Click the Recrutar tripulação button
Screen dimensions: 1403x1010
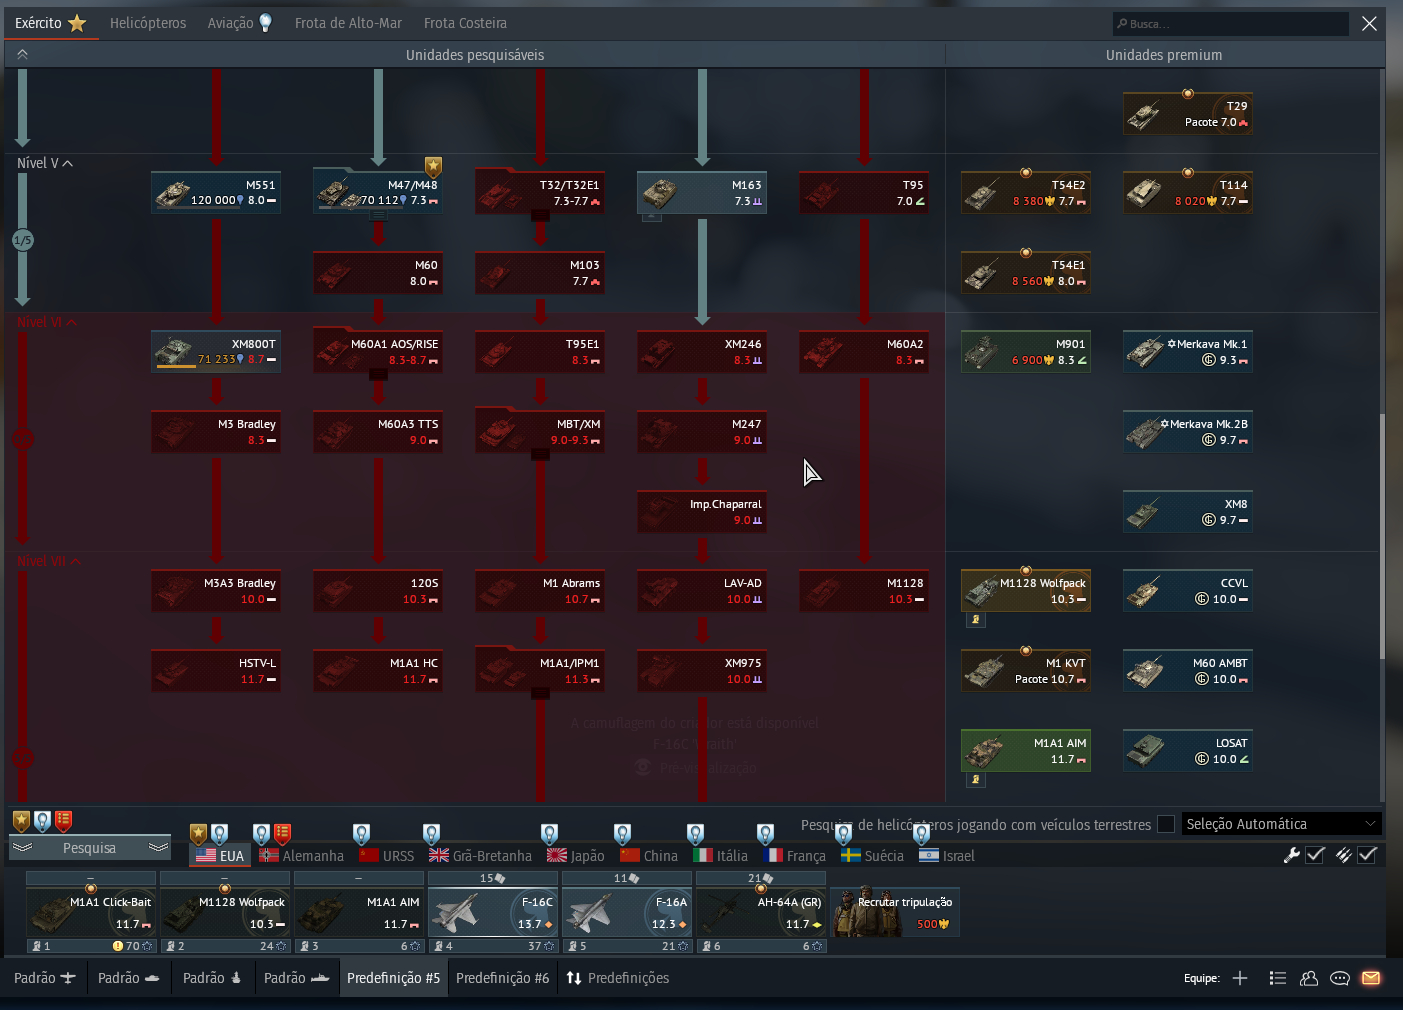tap(895, 910)
